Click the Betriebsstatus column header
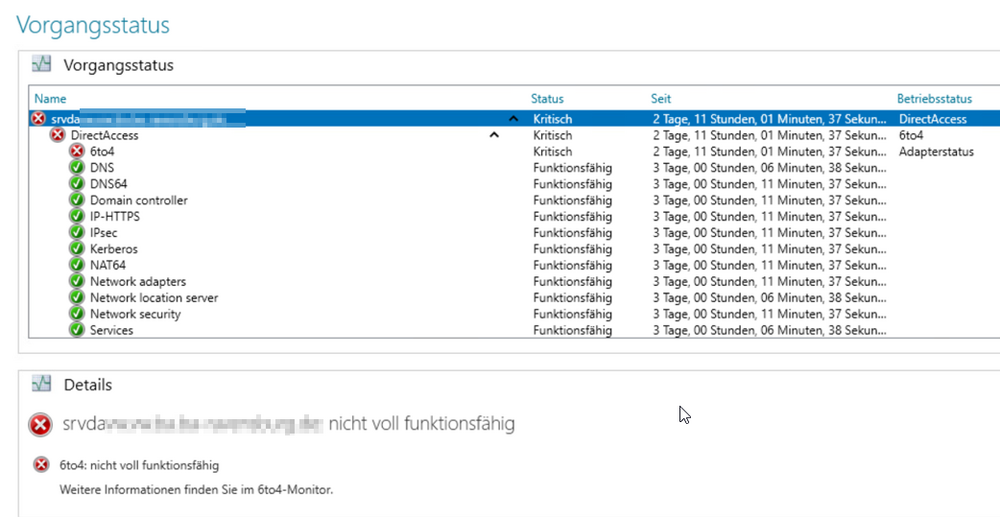1000x517 pixels. click(x=934, y=99)
